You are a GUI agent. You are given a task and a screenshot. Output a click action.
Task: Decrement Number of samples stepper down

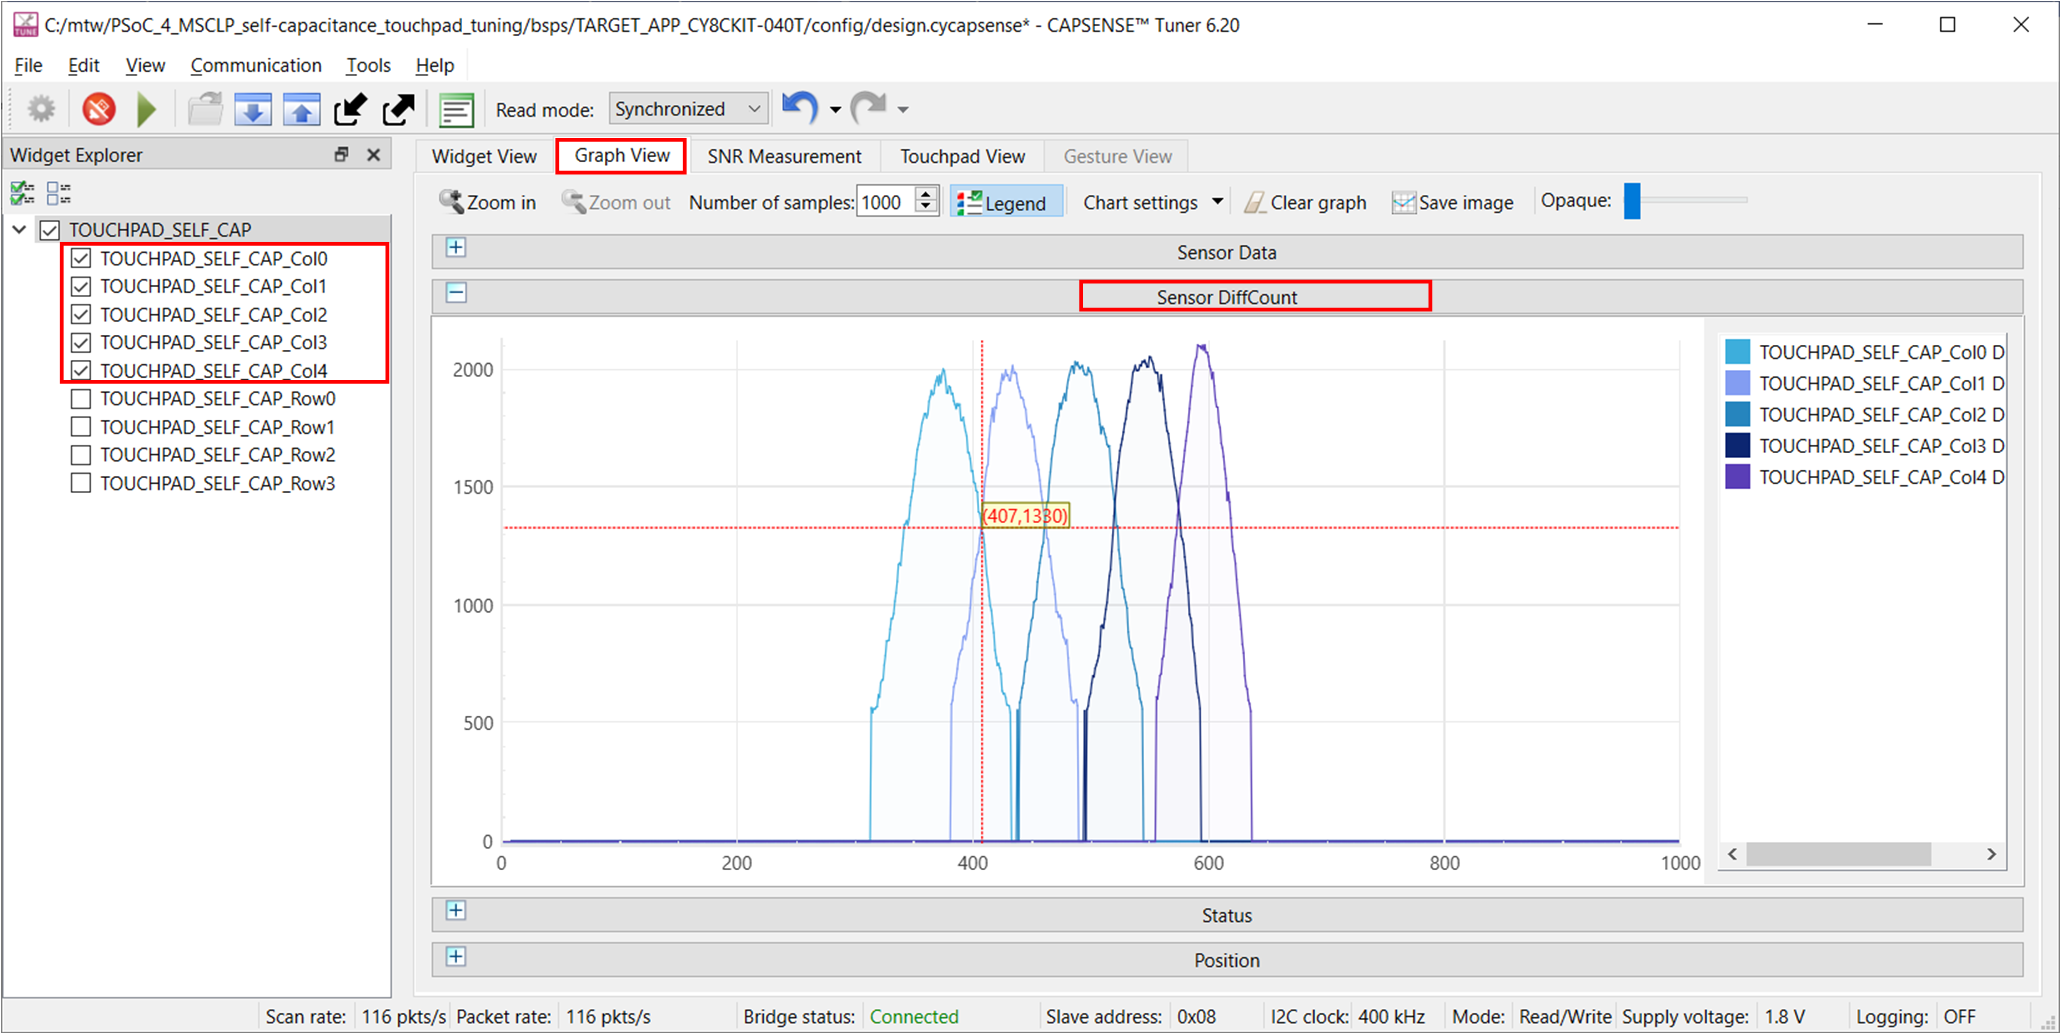927,209
